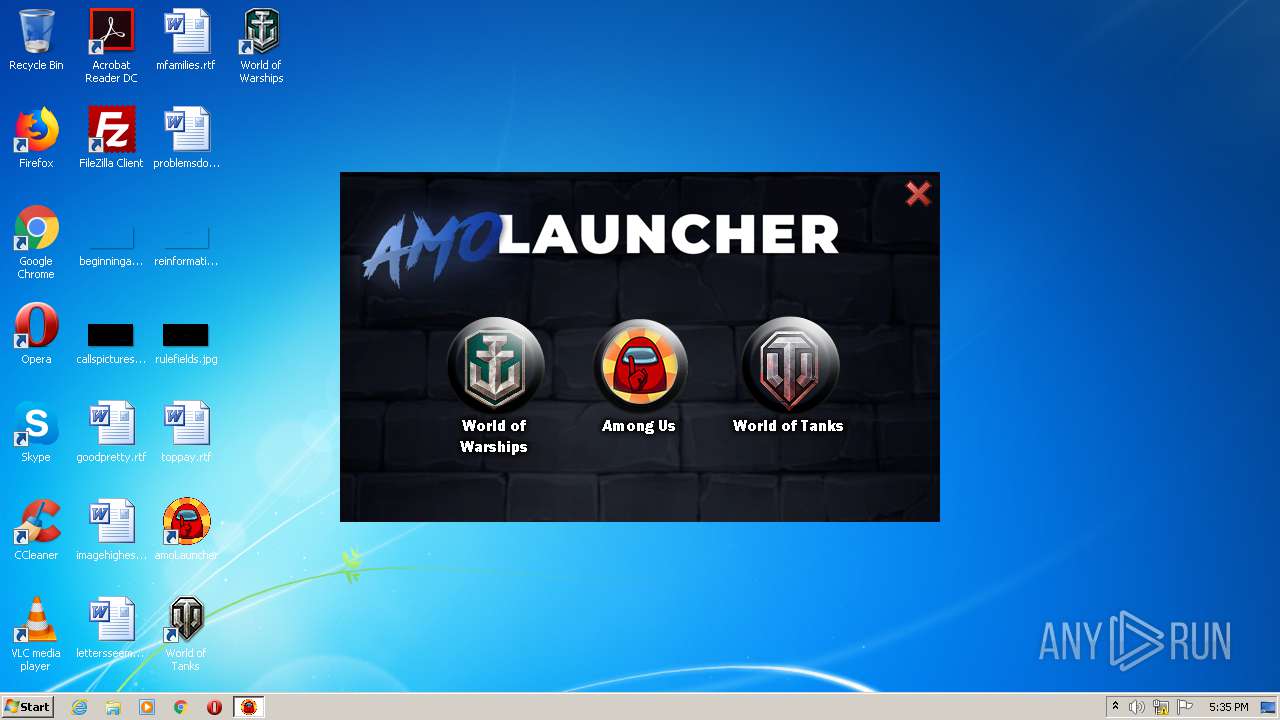
Task: Close the AmoLauncher window with red X
Action: (x=918, y=193)
